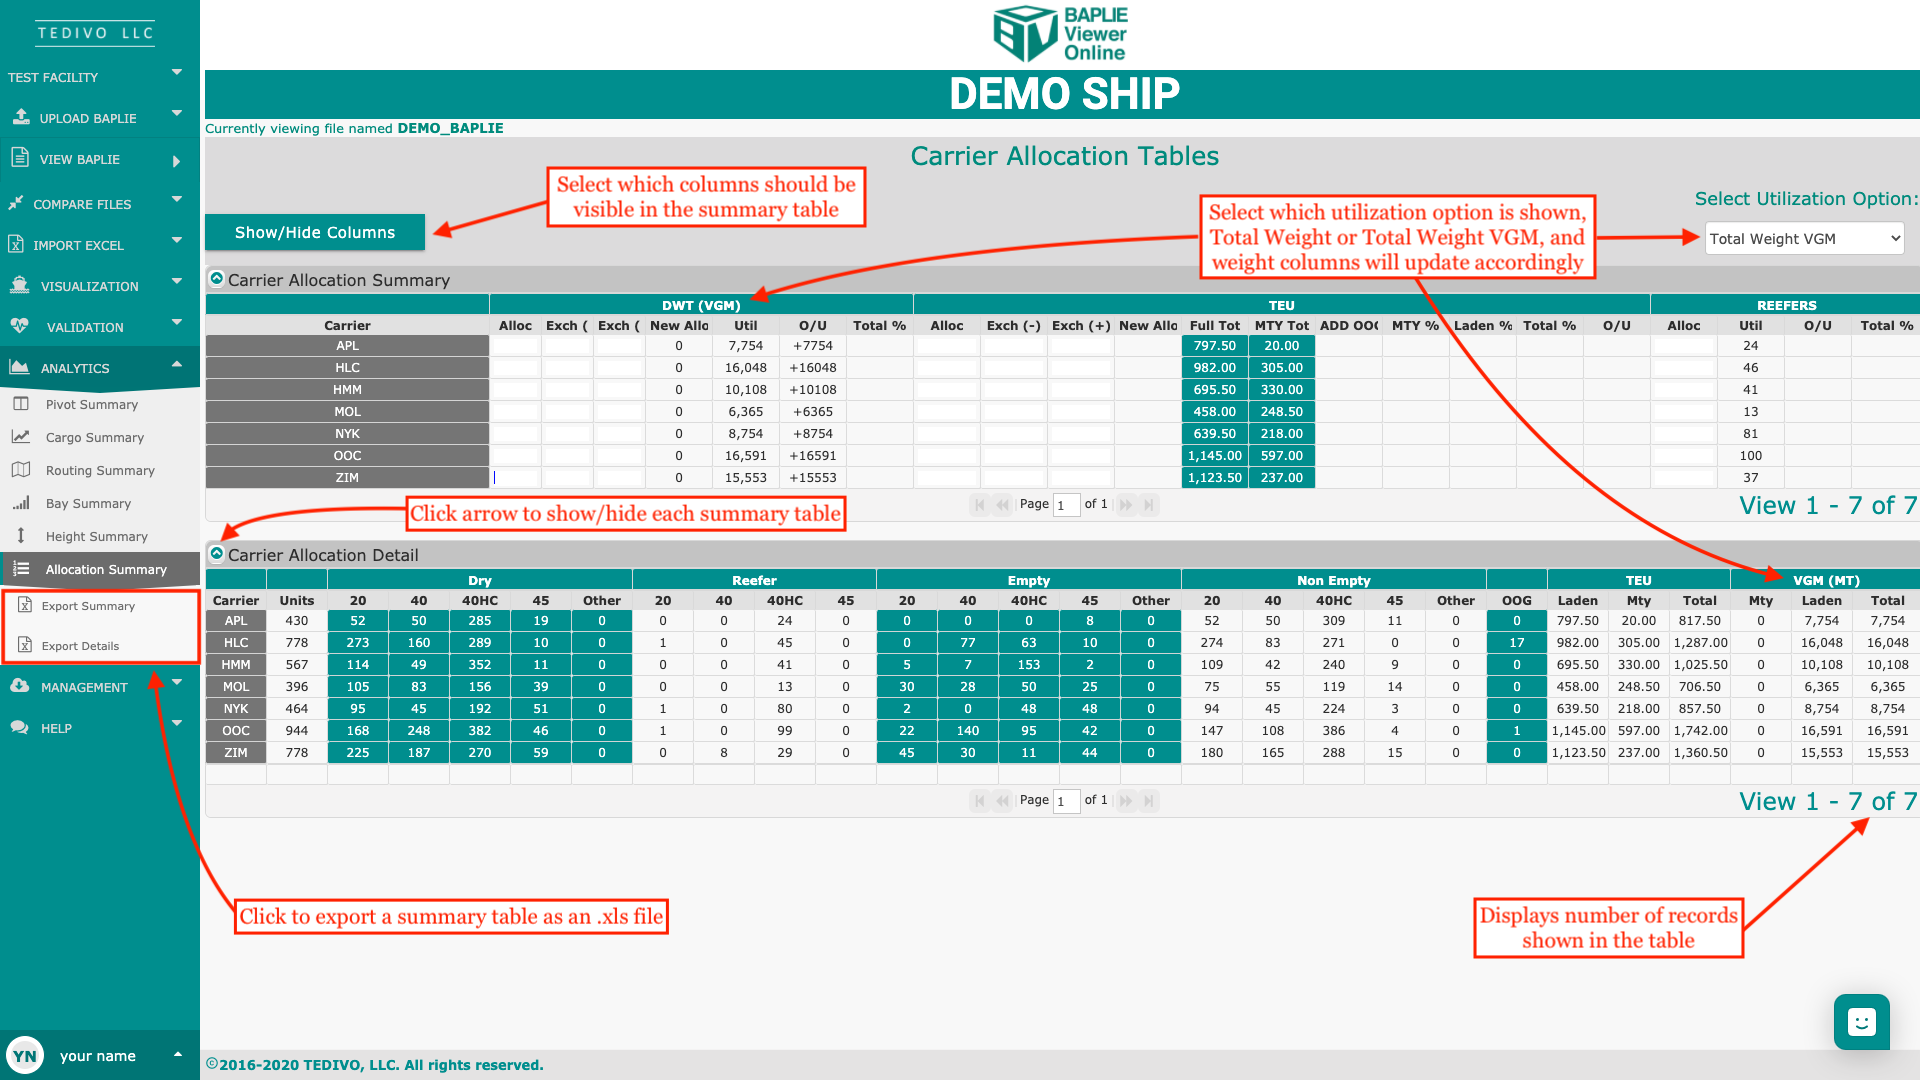Open the Bay Summary page
Screen dimensions: 1920x1080
point(88,503)
